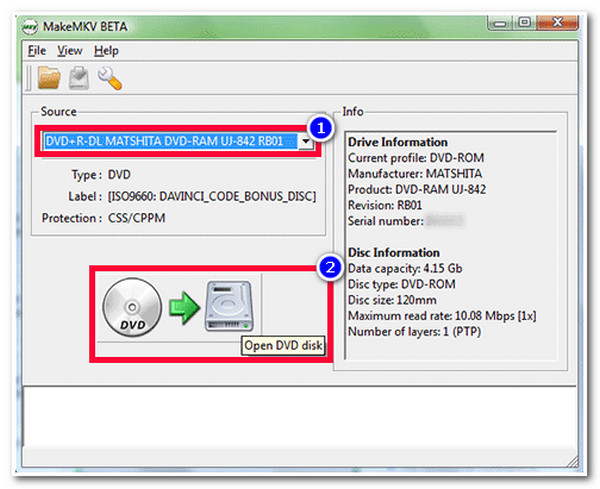Click the Maximum read rate 10.08 Mbps line
Screen dimensions: 600x489
tap(442, 316)
